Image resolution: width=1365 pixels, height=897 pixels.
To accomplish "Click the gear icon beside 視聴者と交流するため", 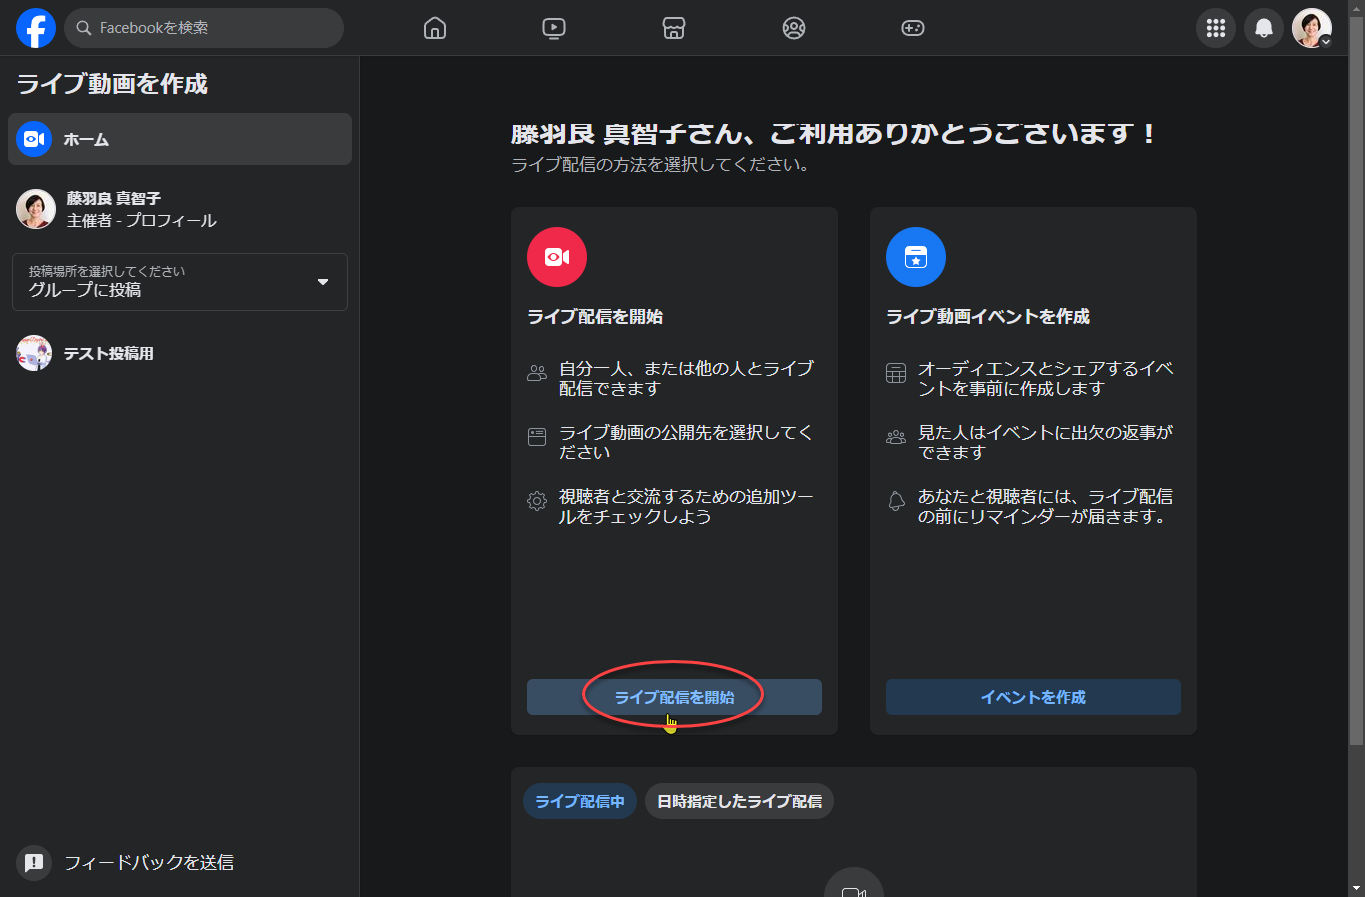I will [x=537, y=501].
